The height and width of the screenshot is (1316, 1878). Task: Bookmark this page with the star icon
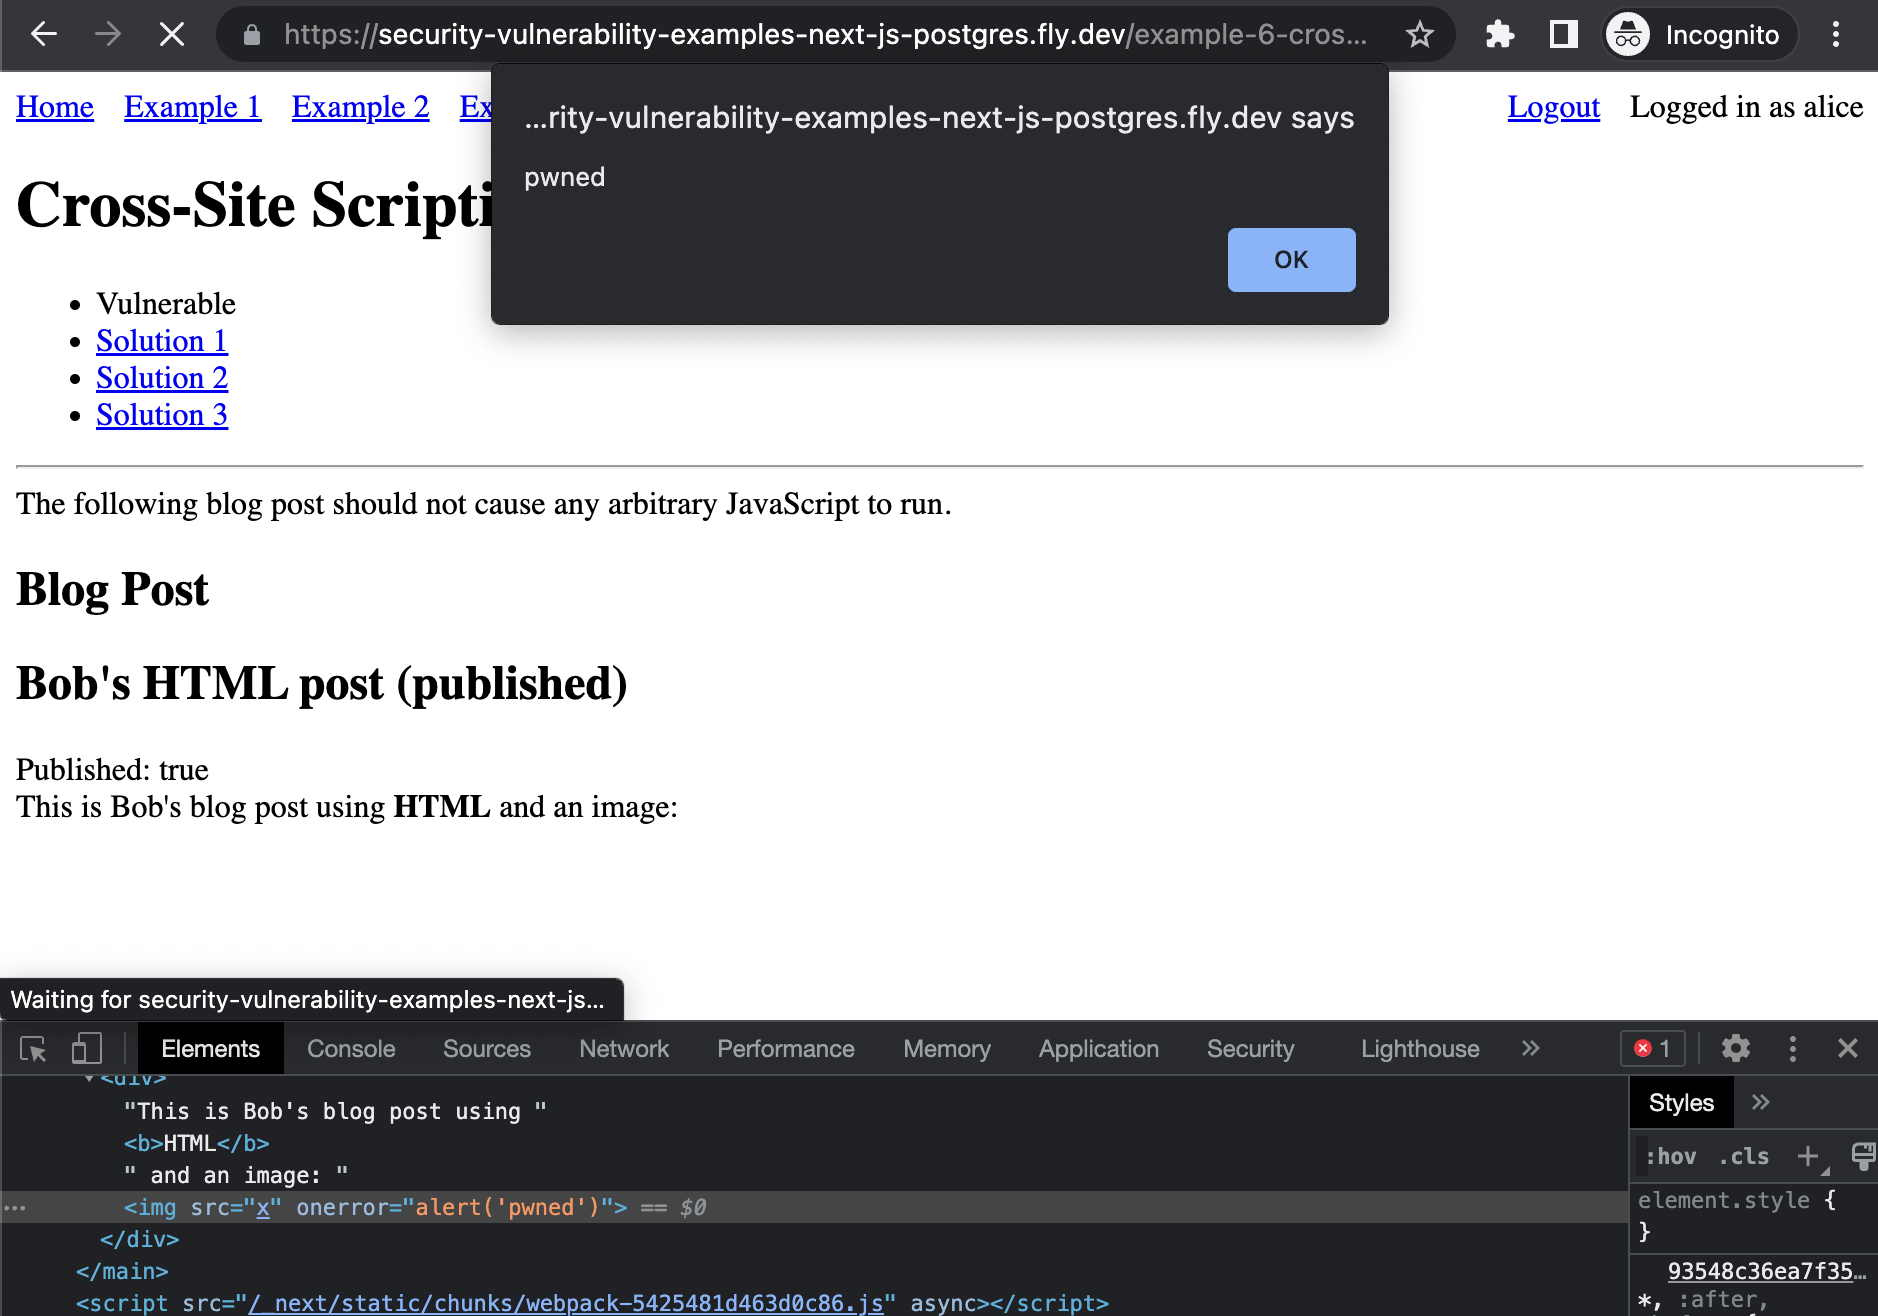tap(1419, 35)
